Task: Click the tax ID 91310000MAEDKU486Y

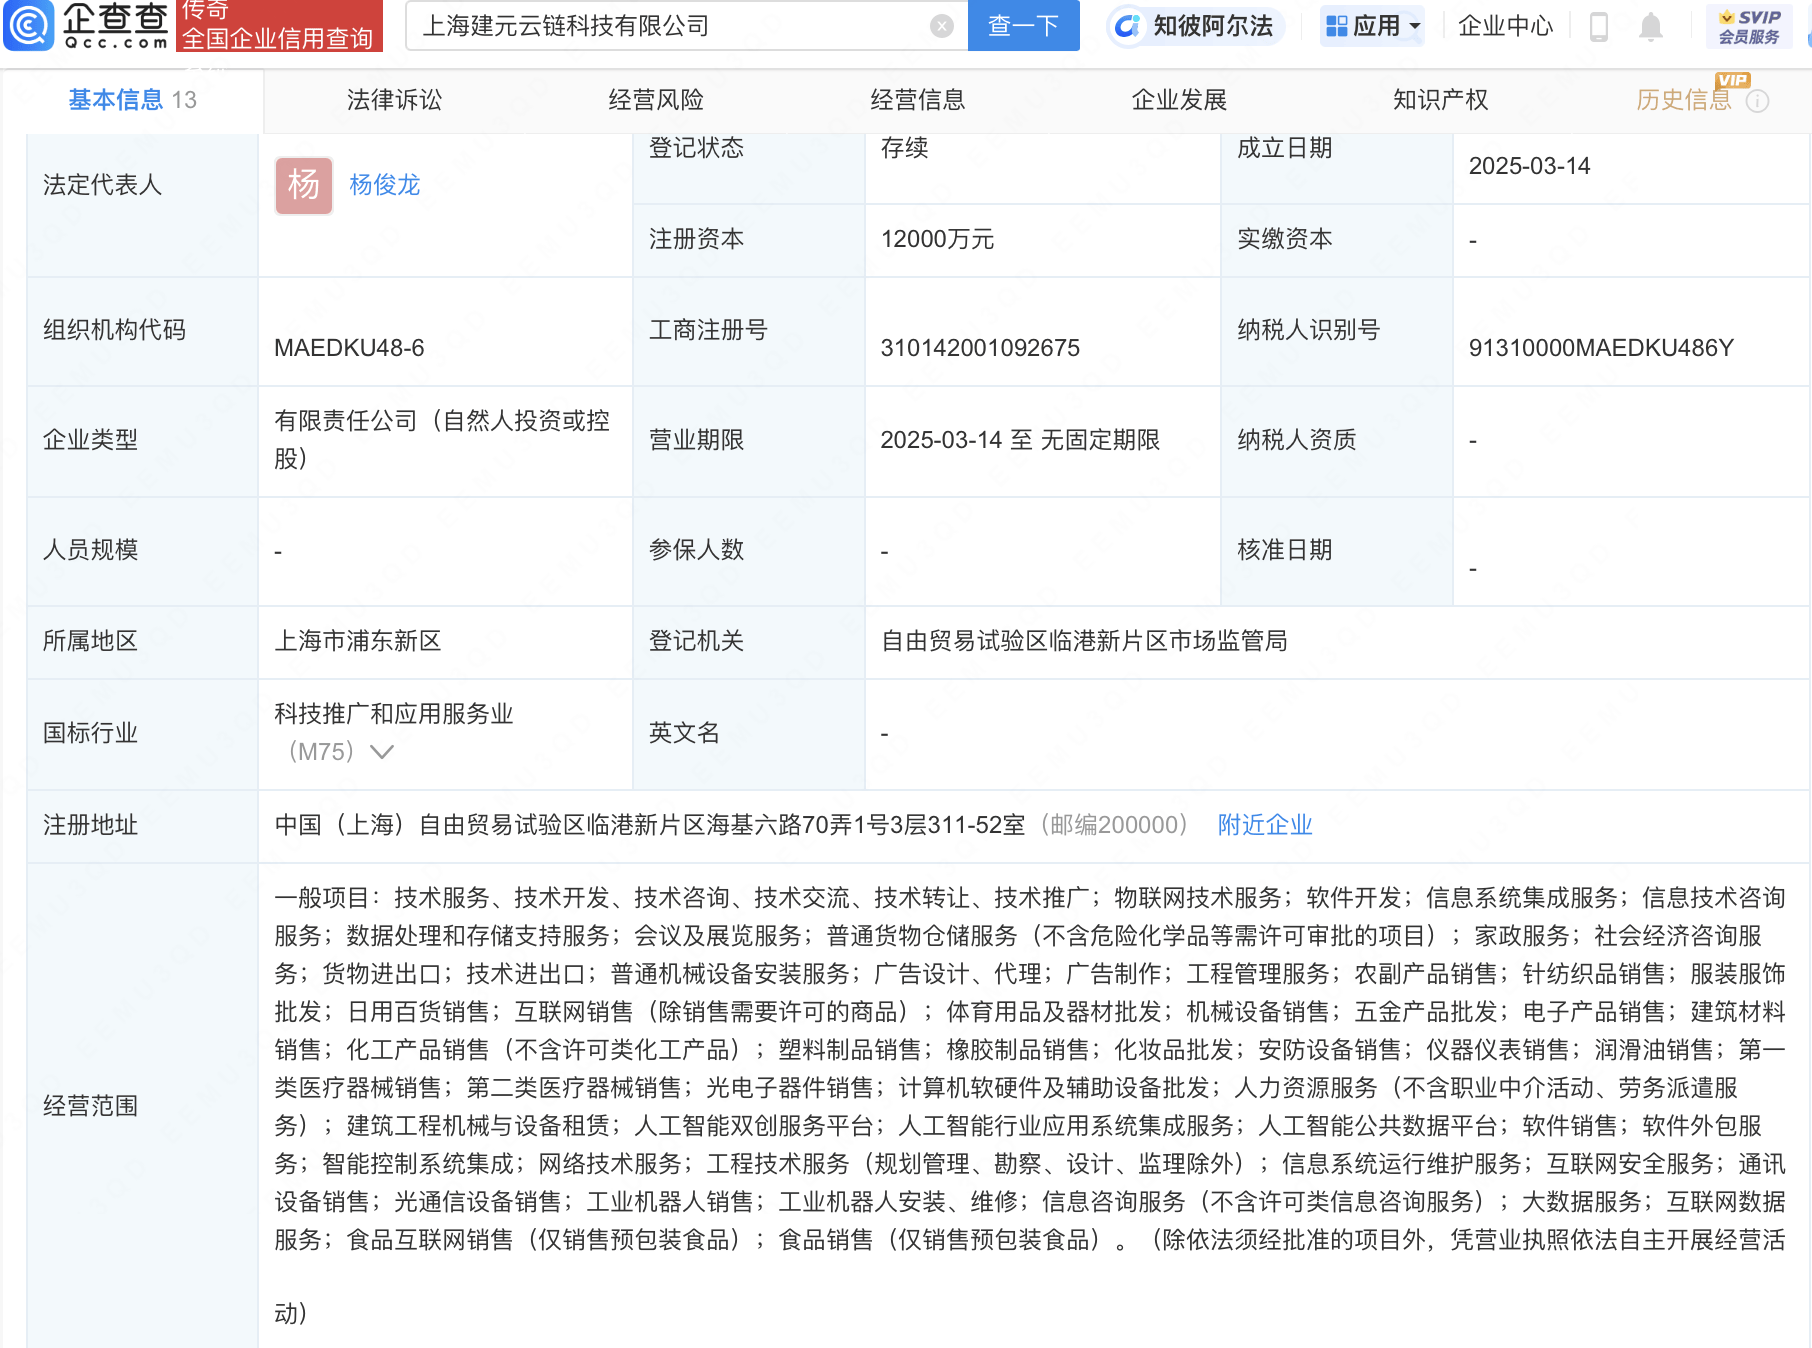Action: point(1601,348)
